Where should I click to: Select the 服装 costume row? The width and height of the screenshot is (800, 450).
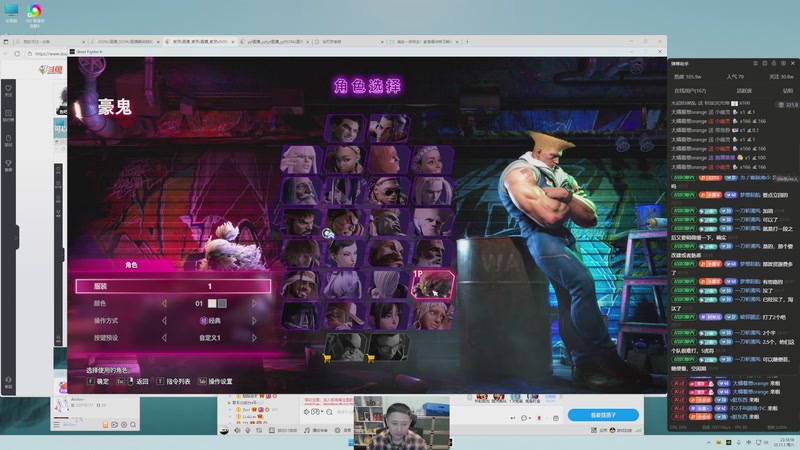pos(173,286)
